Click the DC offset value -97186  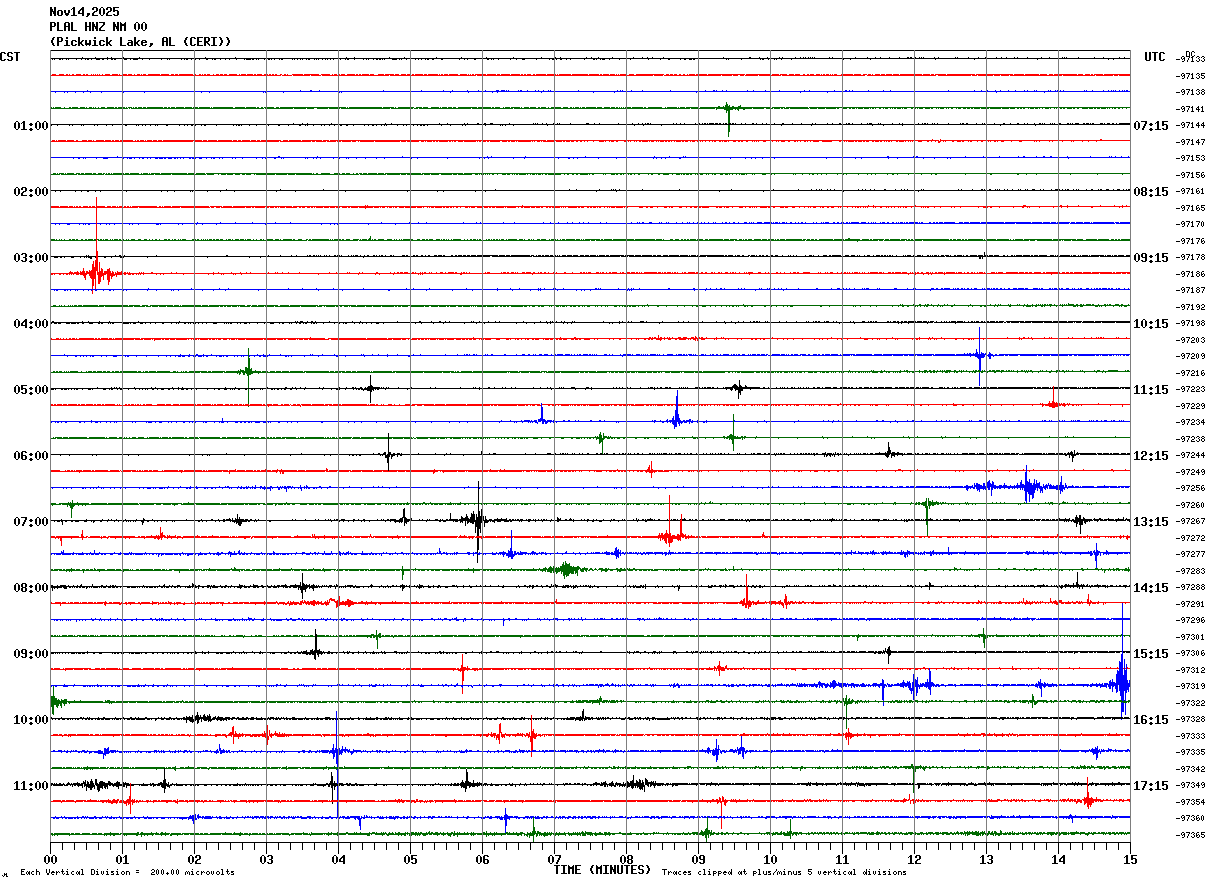(1191, 274)
